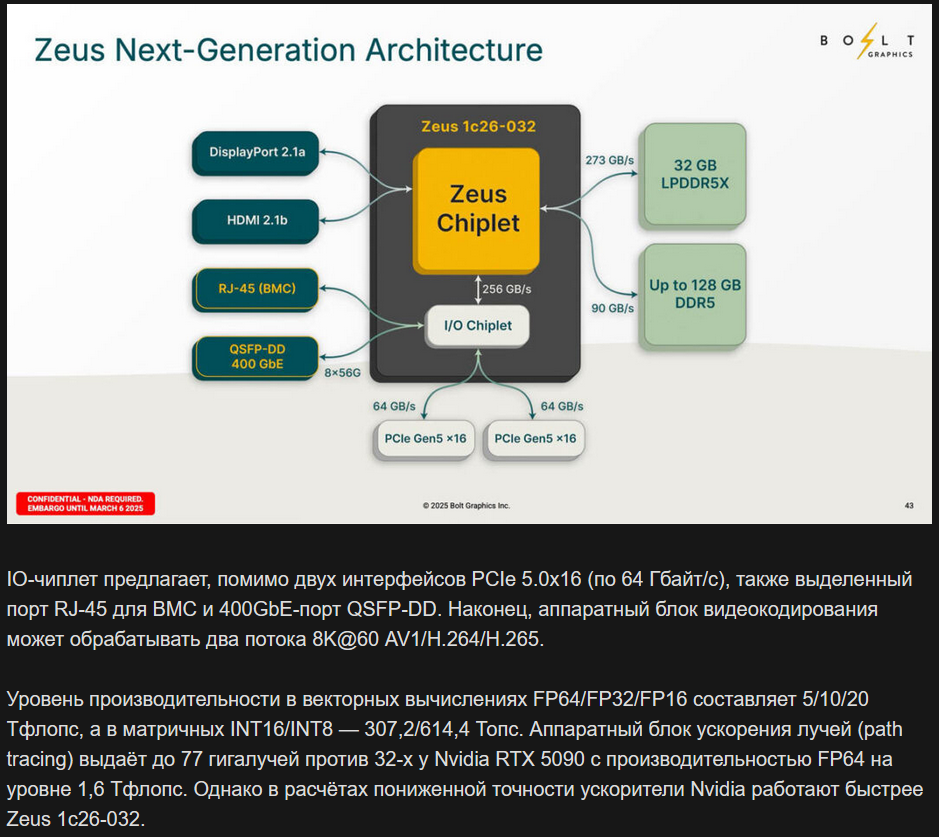The height and width of the screenshot is (837, 939).
Task: Click the '© 2025 Bolt Graphics Inc.' footer
Action: (x=467, y=506)
